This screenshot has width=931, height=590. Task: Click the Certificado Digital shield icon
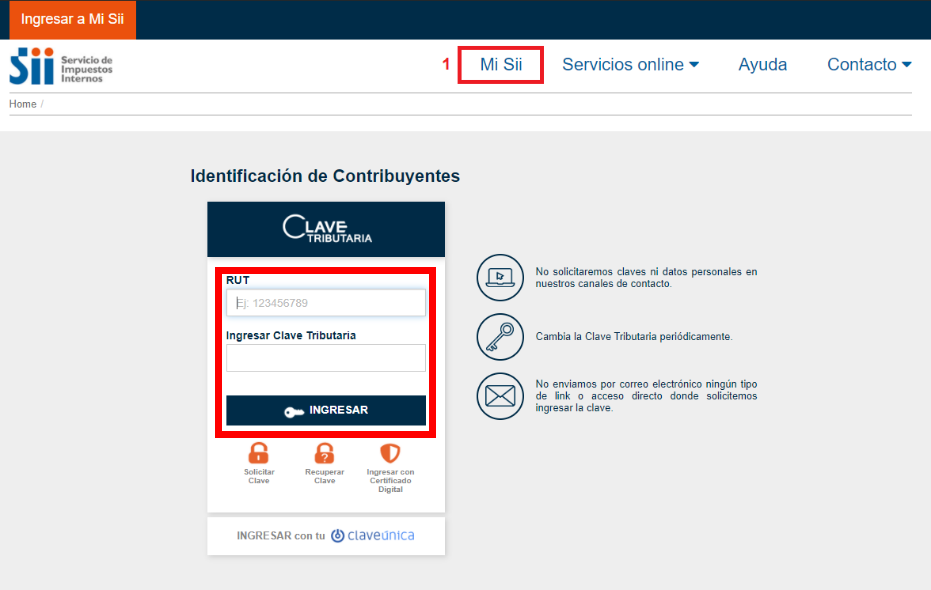pos(390,453)
